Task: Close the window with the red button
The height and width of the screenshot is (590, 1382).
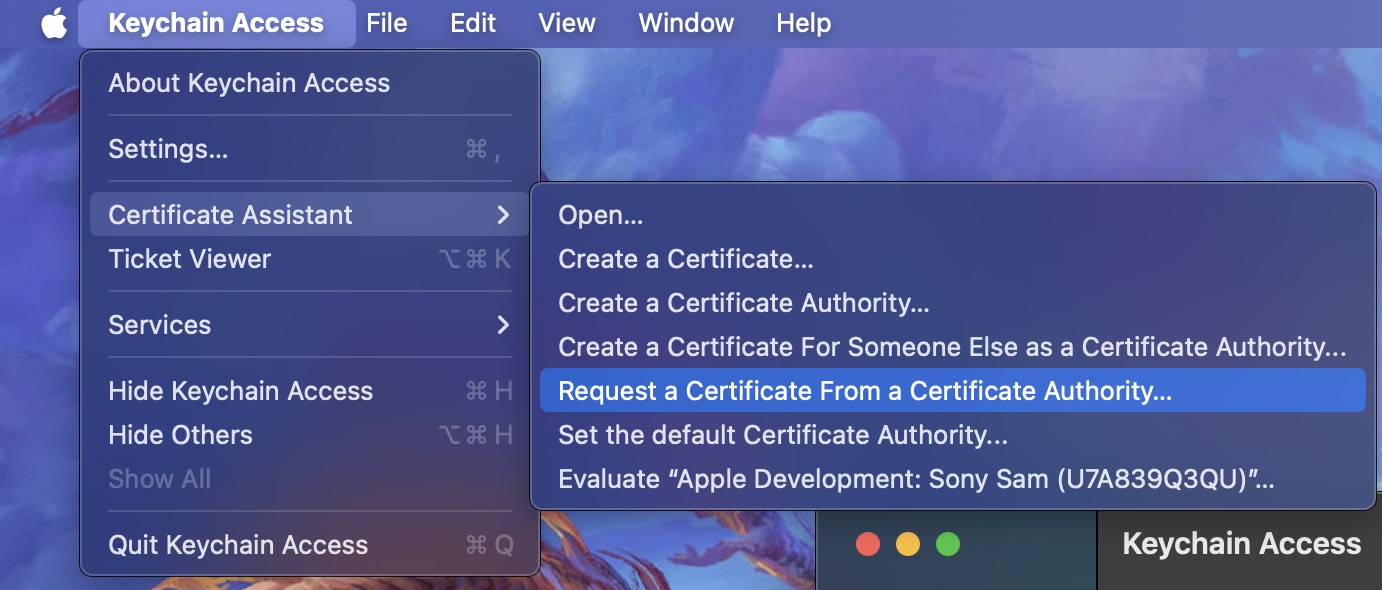Action: 868,544
